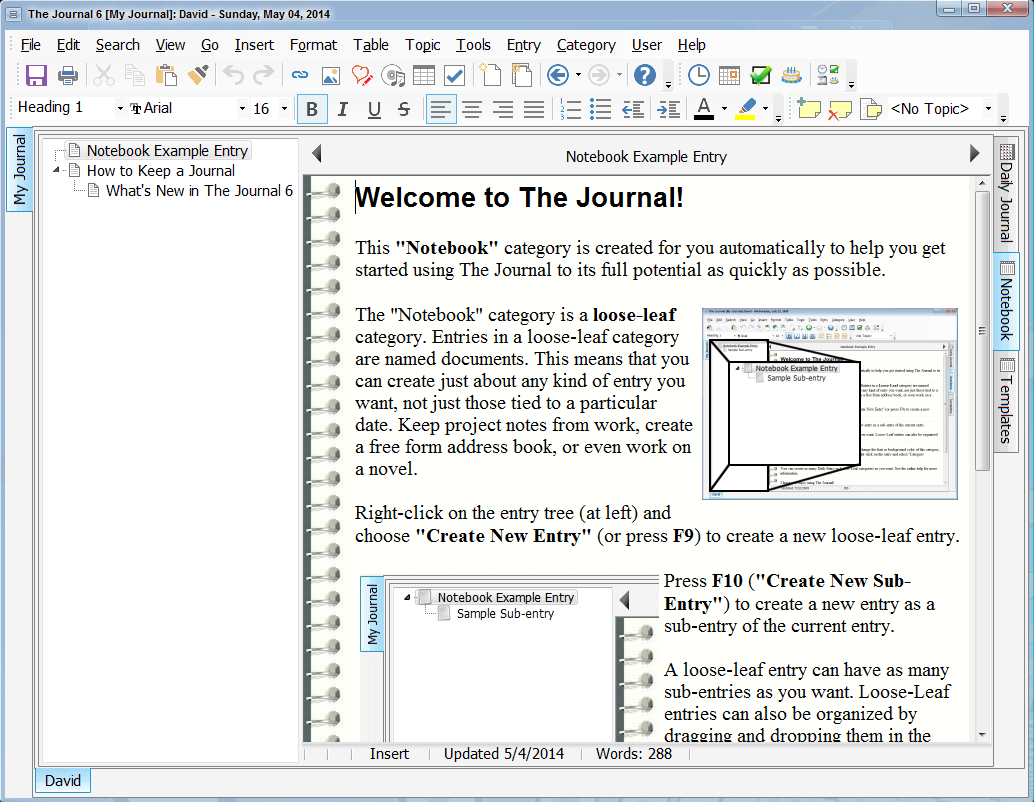This screenshot has width=1034, height=802.
Task: Click the format painter brush icon
Action: point(198,75)
